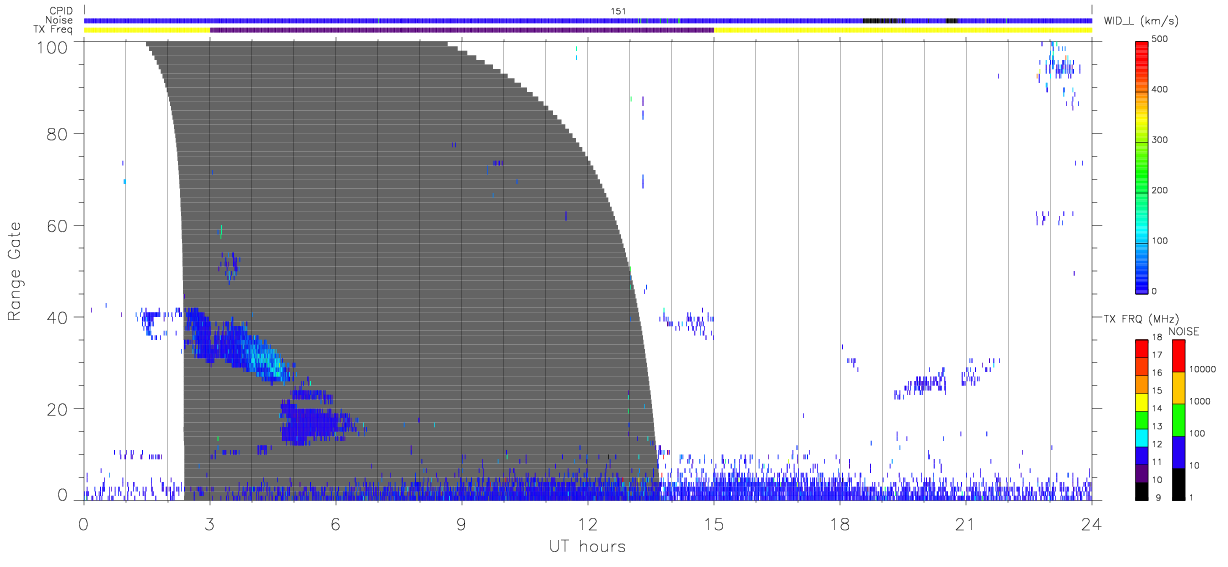This screenshot has width=1228, height=567.
Task: Click the y-axis tick label 60
Action: point(58,225)
